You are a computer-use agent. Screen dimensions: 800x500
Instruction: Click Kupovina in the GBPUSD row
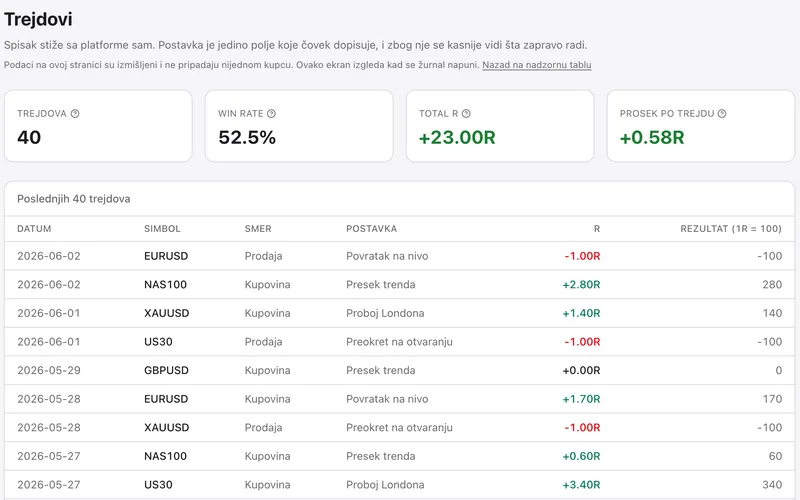(267, 370)
